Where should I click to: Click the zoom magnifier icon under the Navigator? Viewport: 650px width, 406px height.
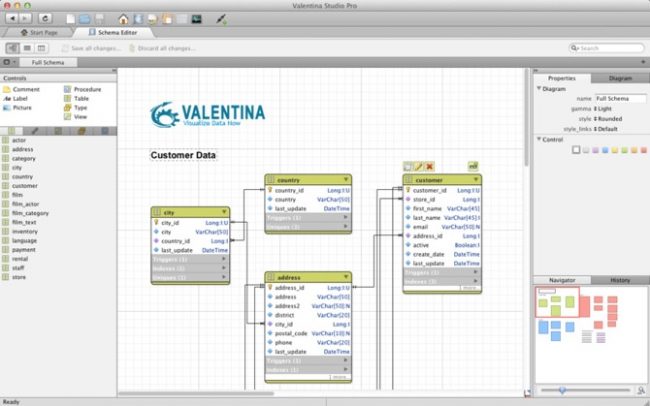641,390
